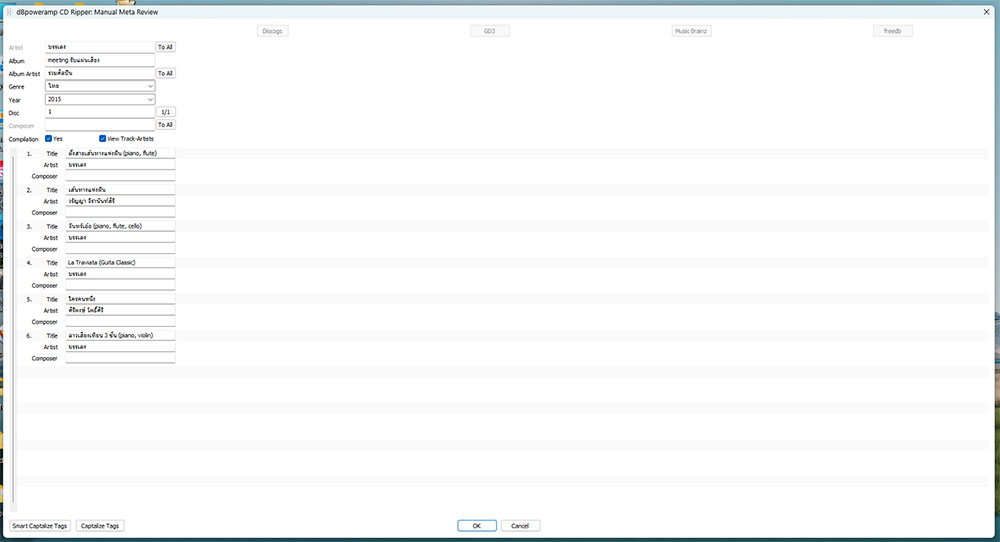Expand the Year dropdown list
This screenshot has height=542, width=1000.
(150, 99)
